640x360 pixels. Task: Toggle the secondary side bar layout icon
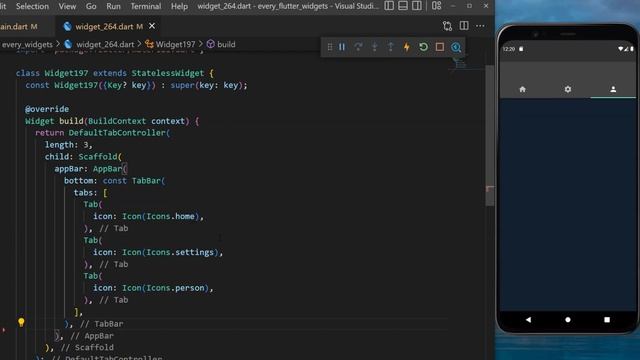(417, 6)
